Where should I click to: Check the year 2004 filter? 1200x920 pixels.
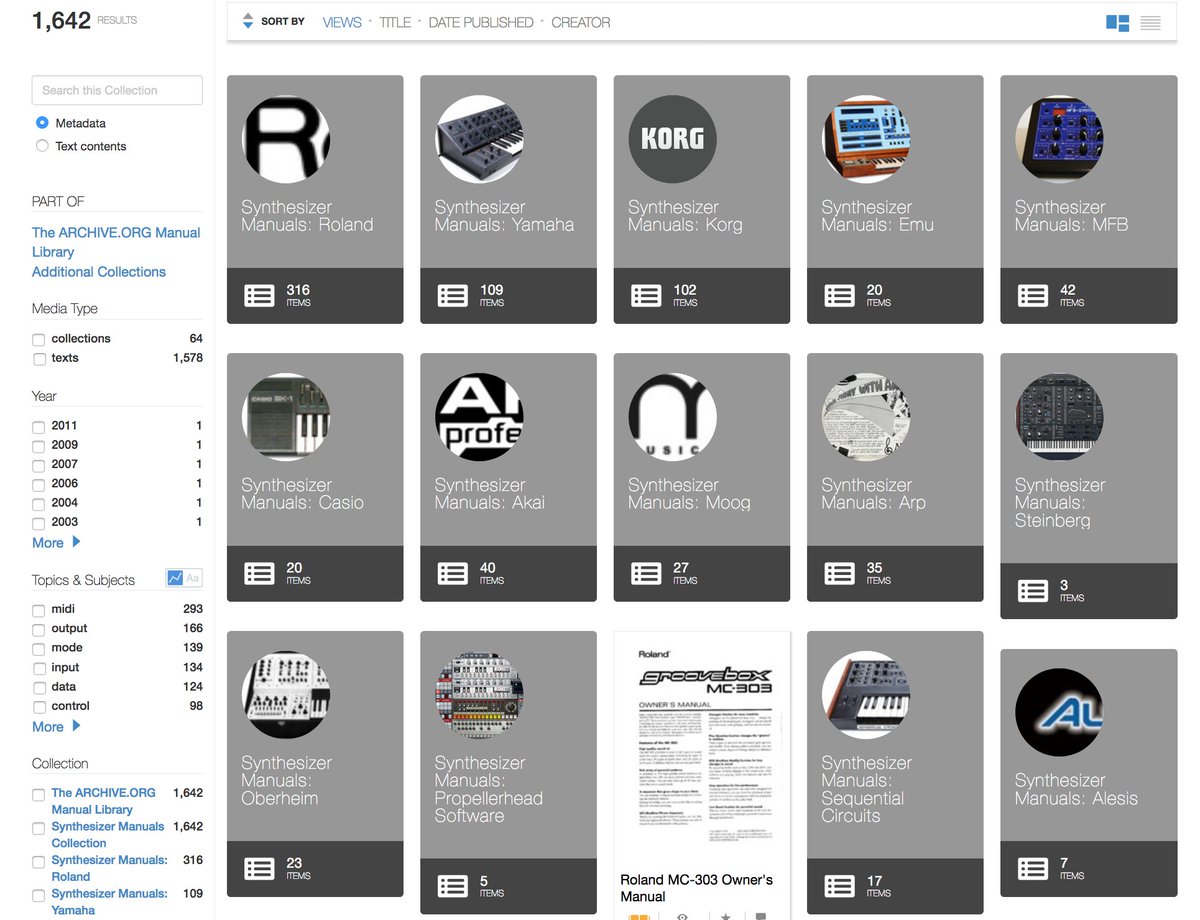tap(38, 504)
